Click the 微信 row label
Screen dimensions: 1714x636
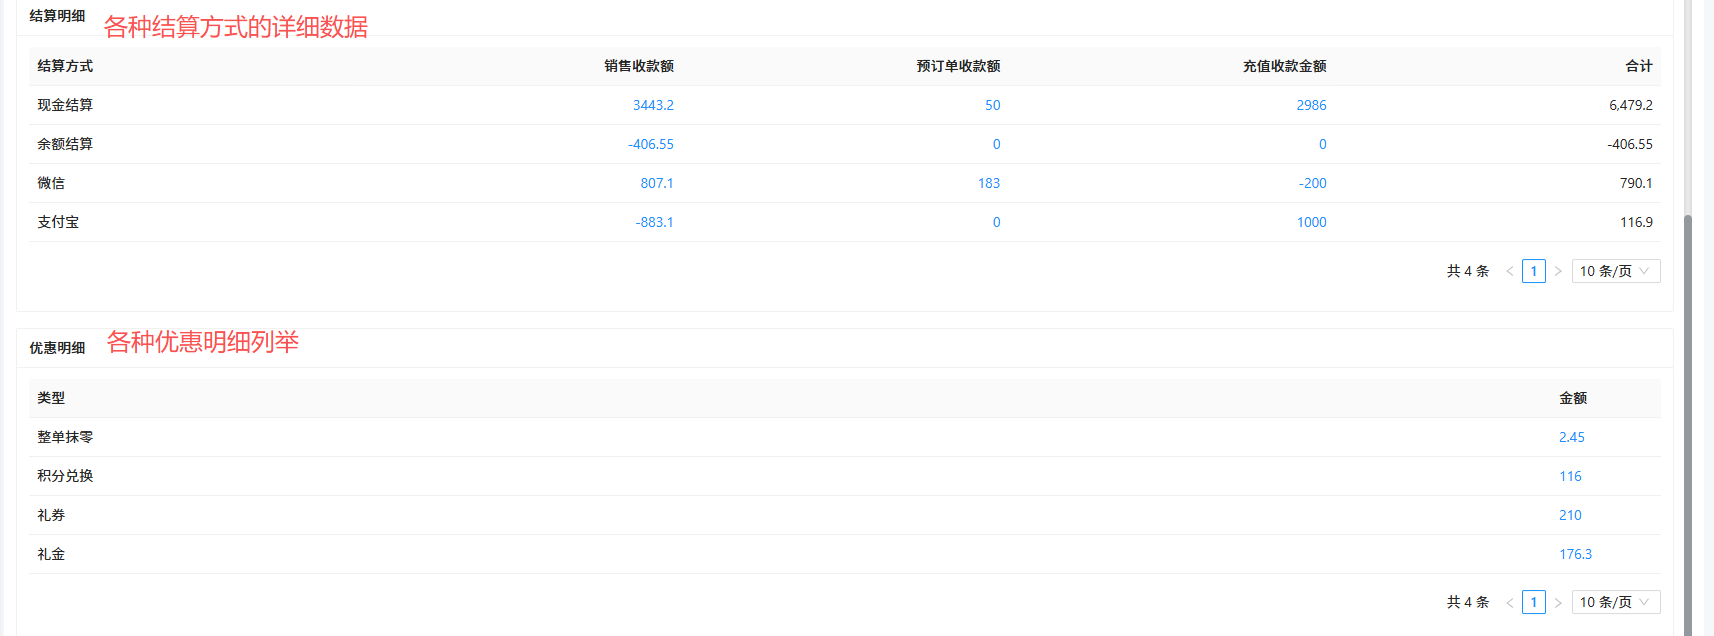[51, 183]
